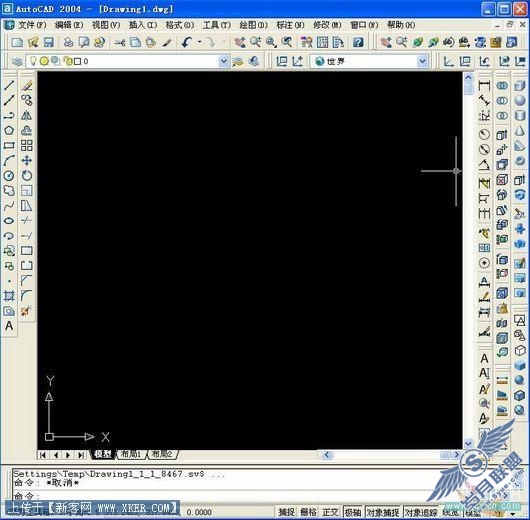Open the 编辑(E) menu

(x=69, y=25)
